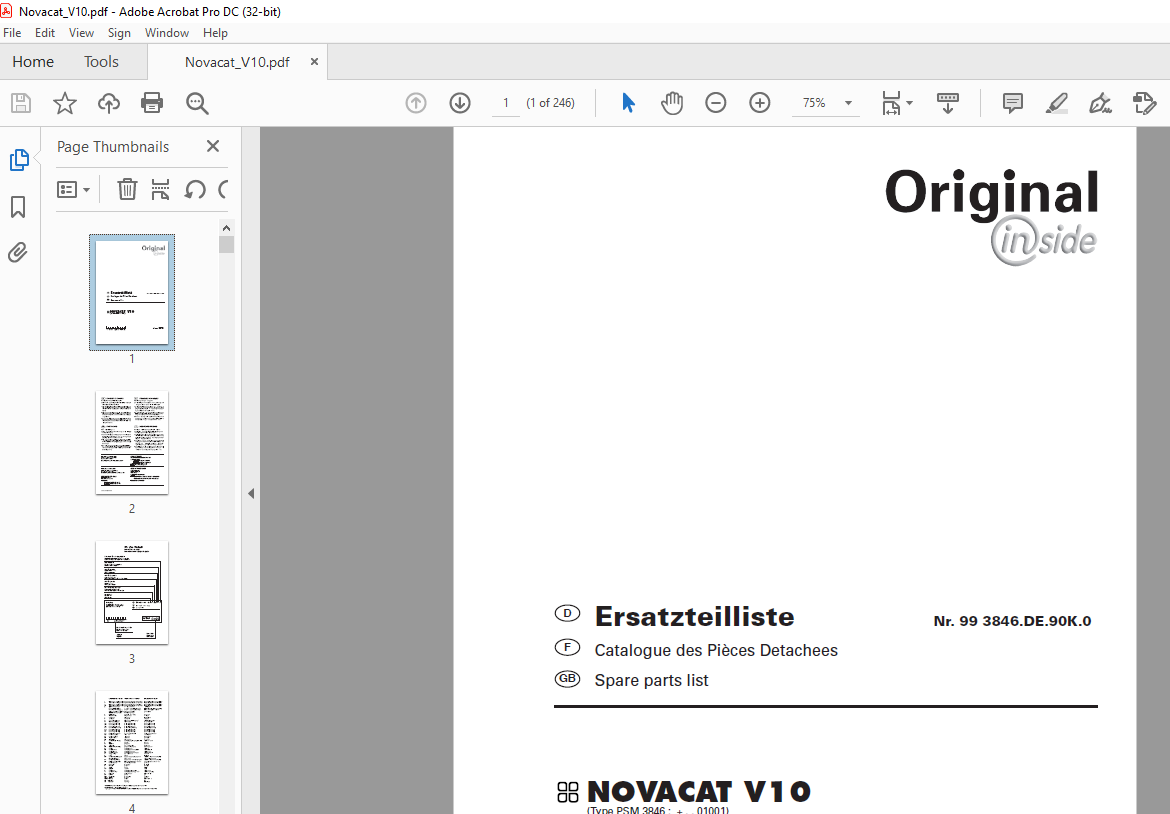Screen dimensions: 1170x814
Task: Switch to the Tools tab
Action: tap(101, 62)
